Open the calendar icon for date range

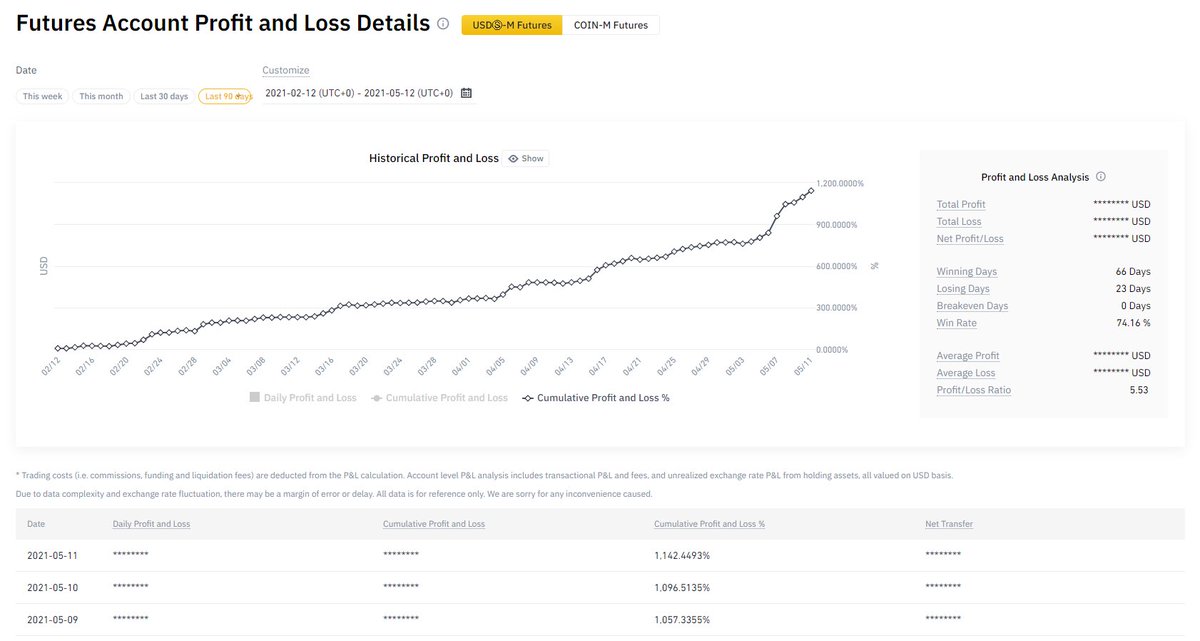[x=466, y=93]
